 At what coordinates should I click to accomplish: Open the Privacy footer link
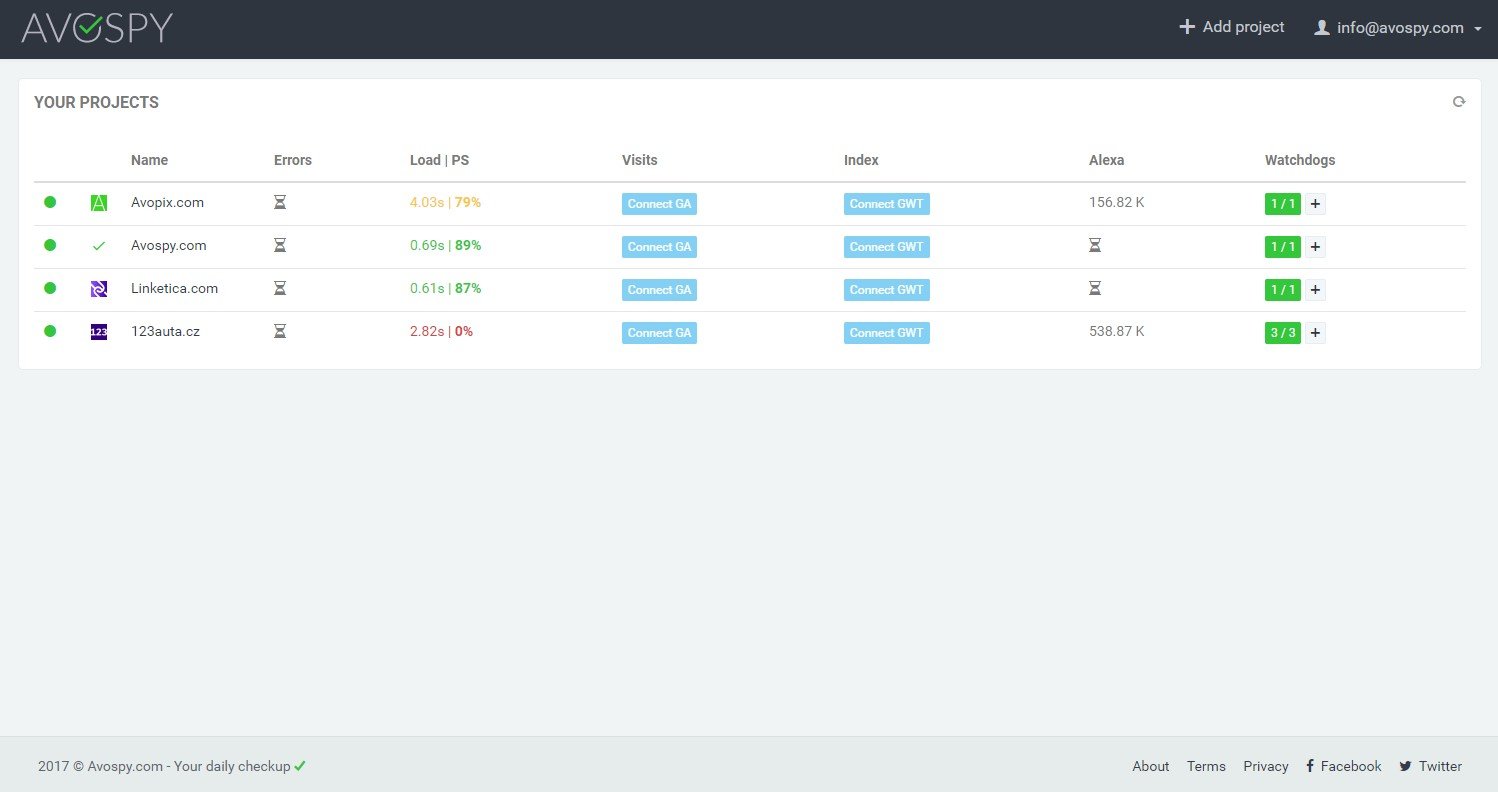click(x=1266, y=766)
